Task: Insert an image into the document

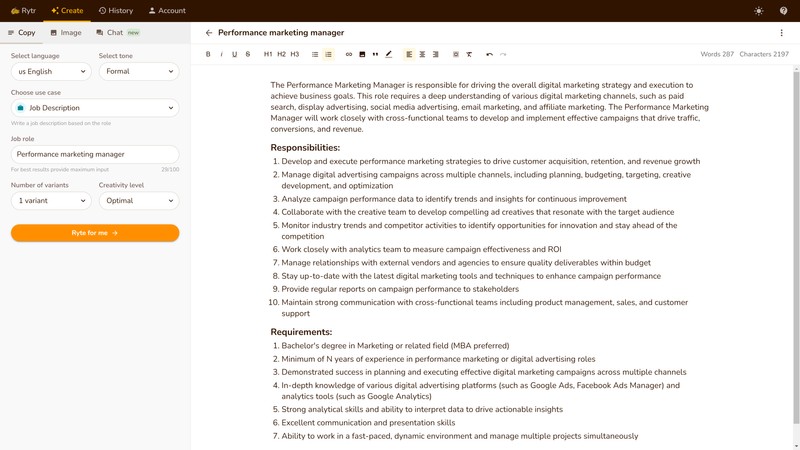Action: [362, 54]
